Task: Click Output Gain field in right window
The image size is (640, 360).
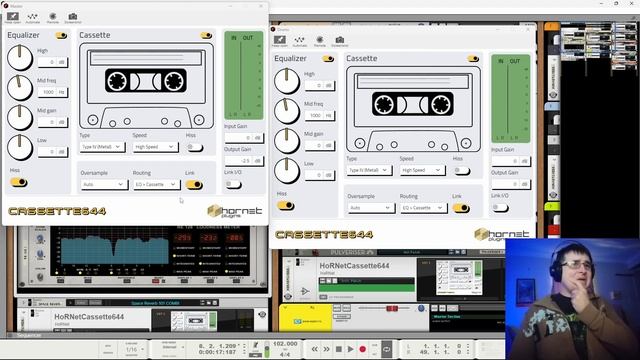Action: point(511,184)
